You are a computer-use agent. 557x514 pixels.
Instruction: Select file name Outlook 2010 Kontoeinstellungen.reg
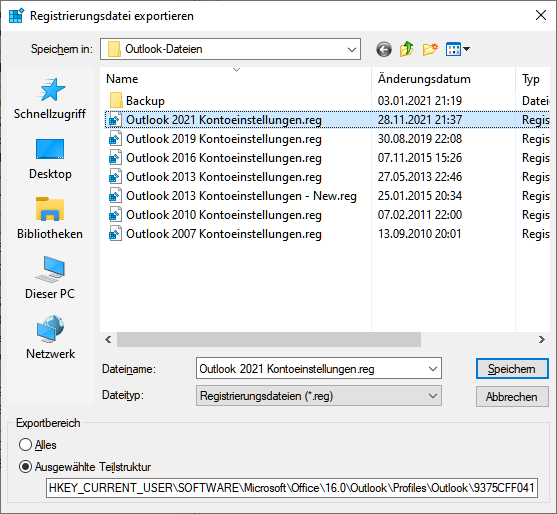[224, 215]
